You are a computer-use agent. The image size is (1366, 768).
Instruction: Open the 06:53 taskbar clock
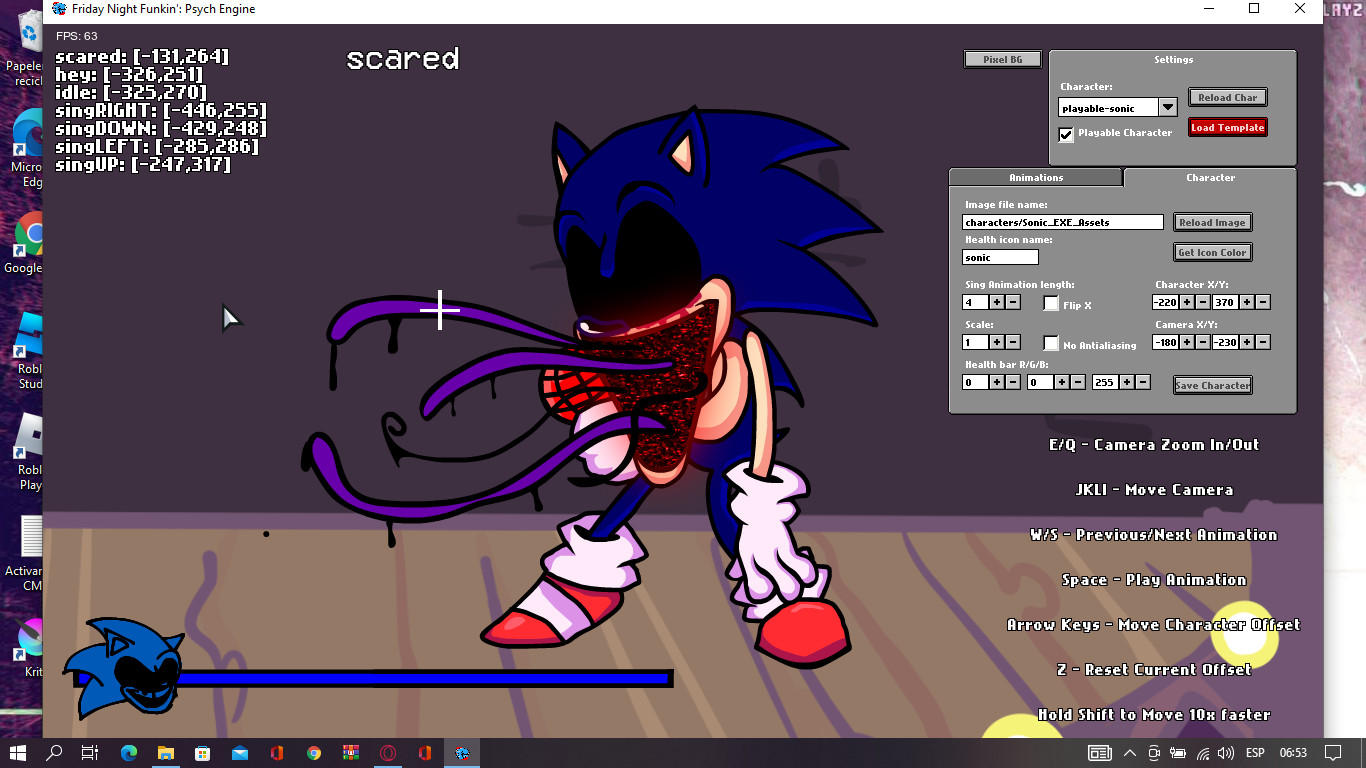click(1293, 753)
